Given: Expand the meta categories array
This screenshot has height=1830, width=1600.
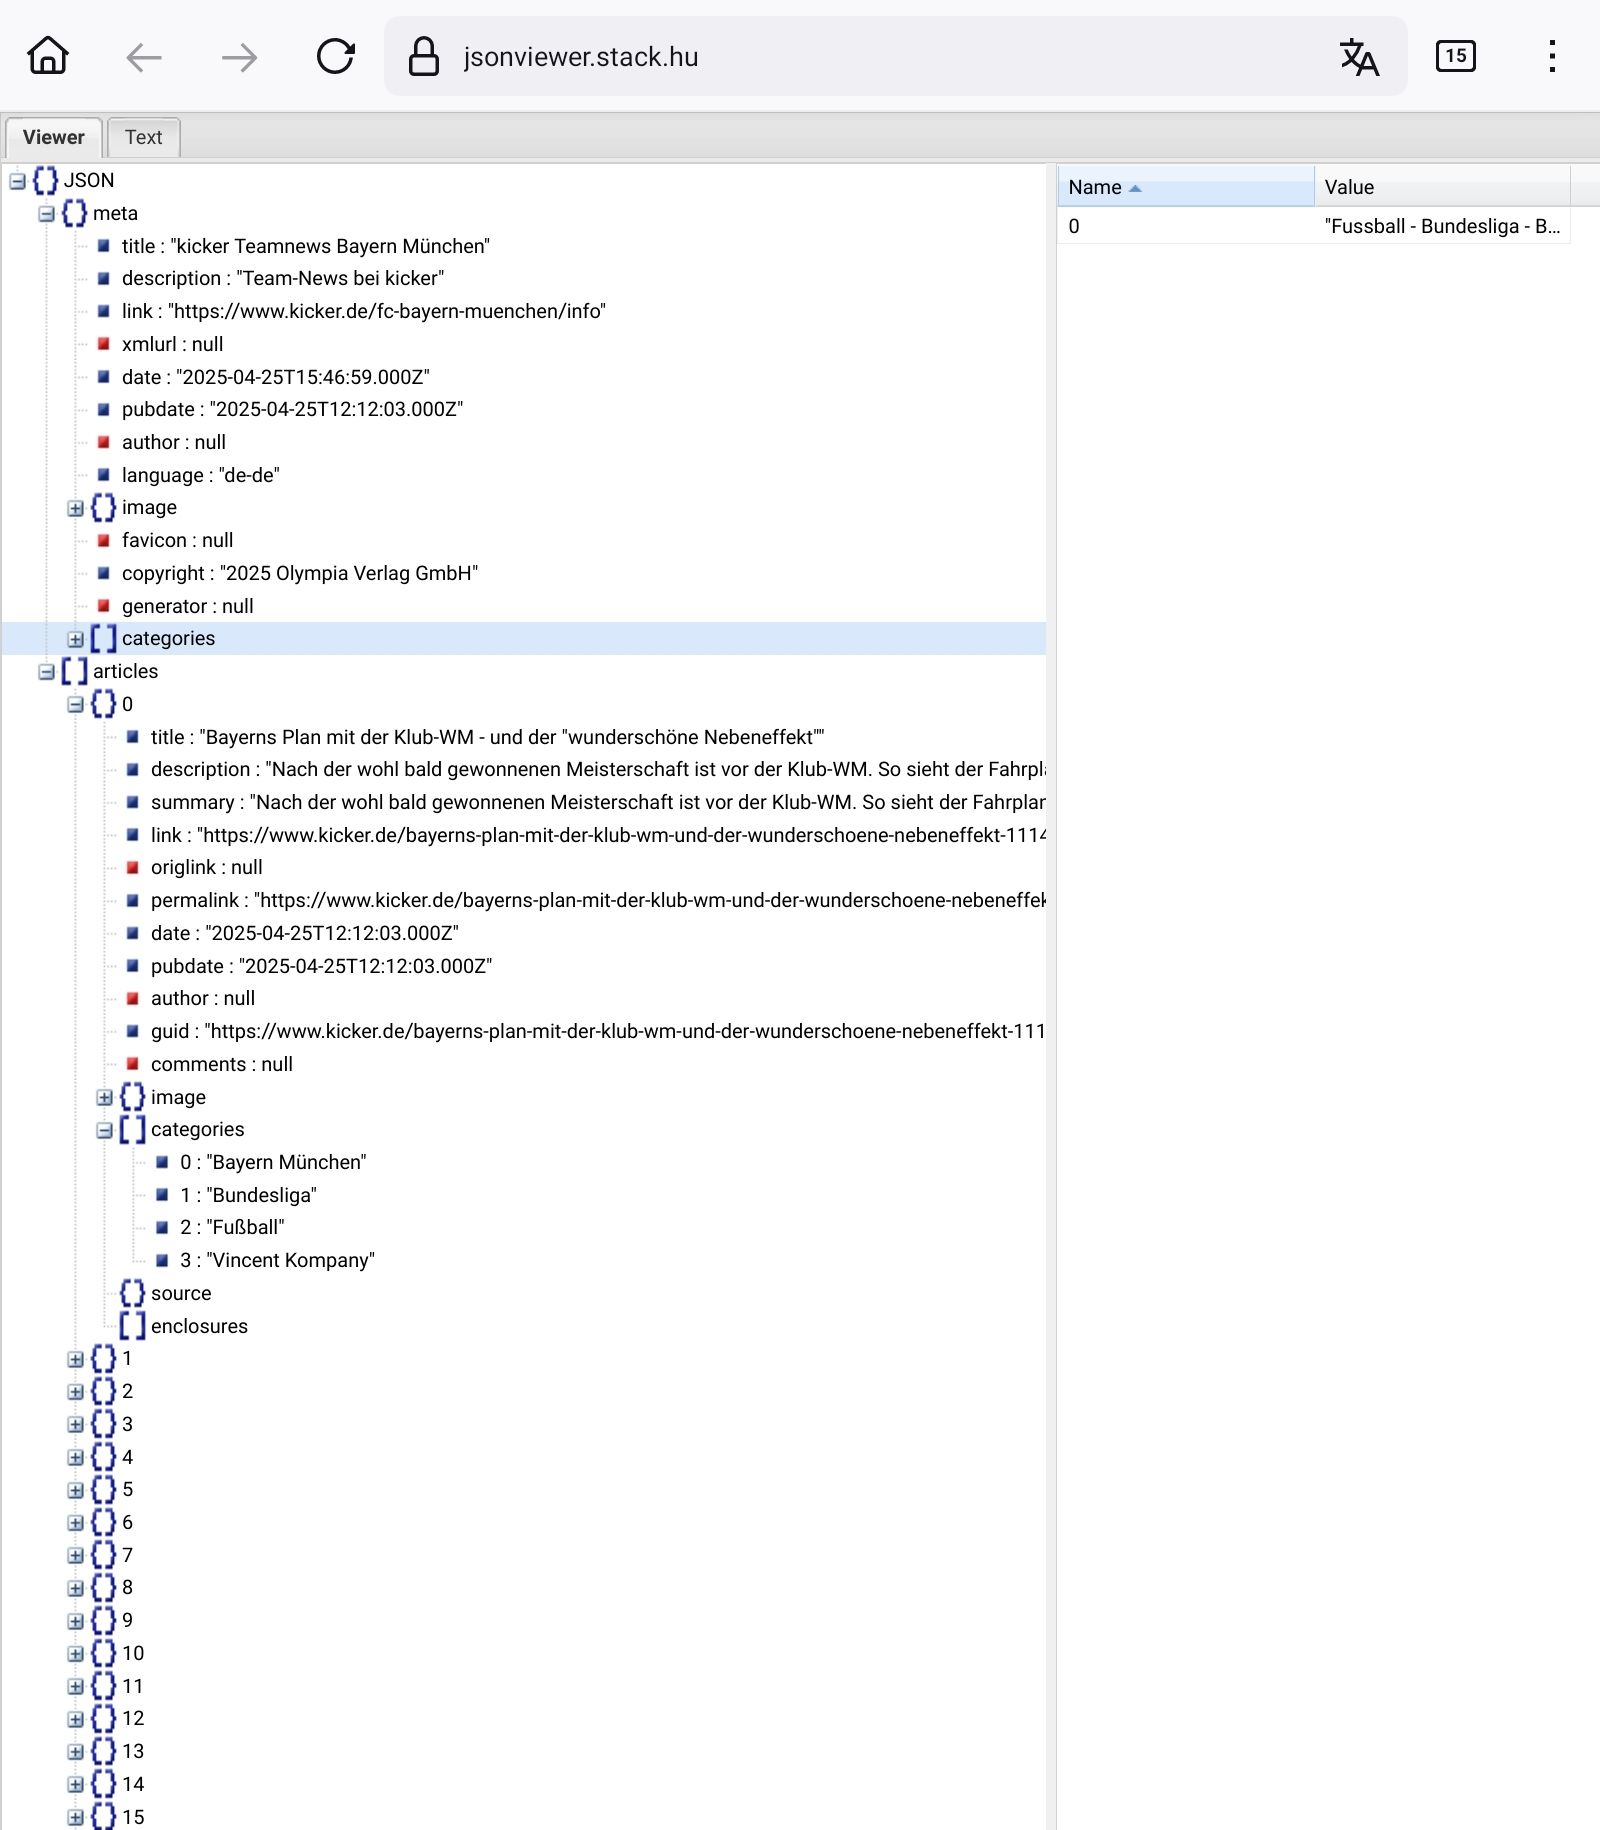Looking at the screenshot, I should (75, 639).
